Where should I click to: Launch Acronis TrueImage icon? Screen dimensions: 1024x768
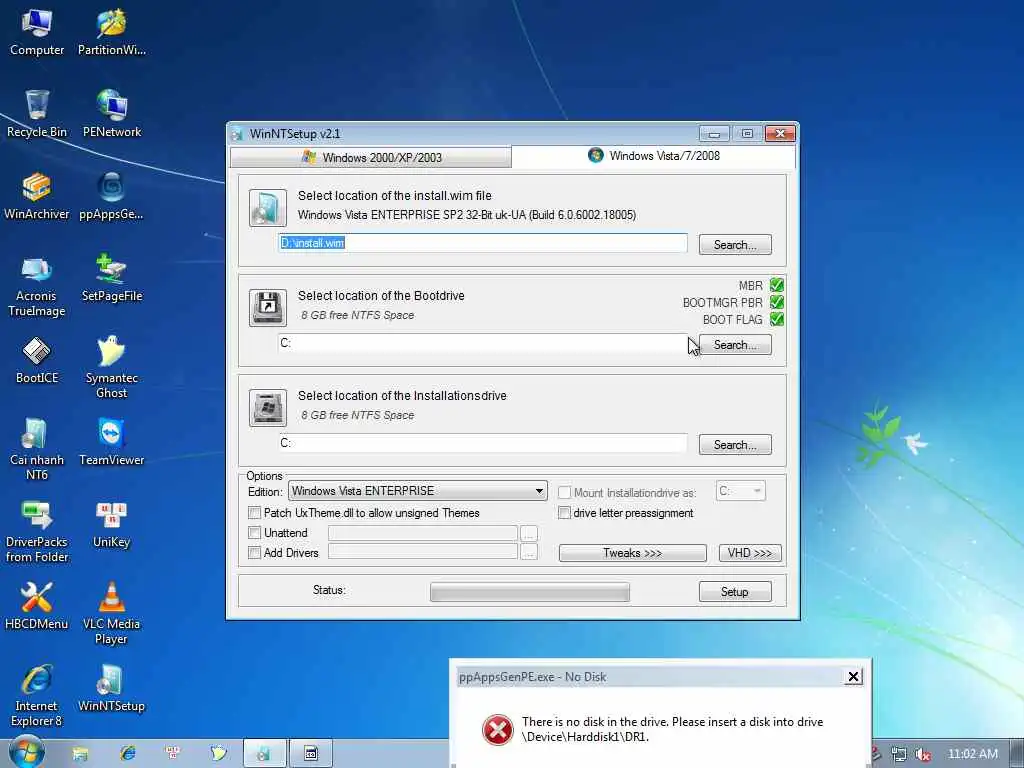pos(37,286)
